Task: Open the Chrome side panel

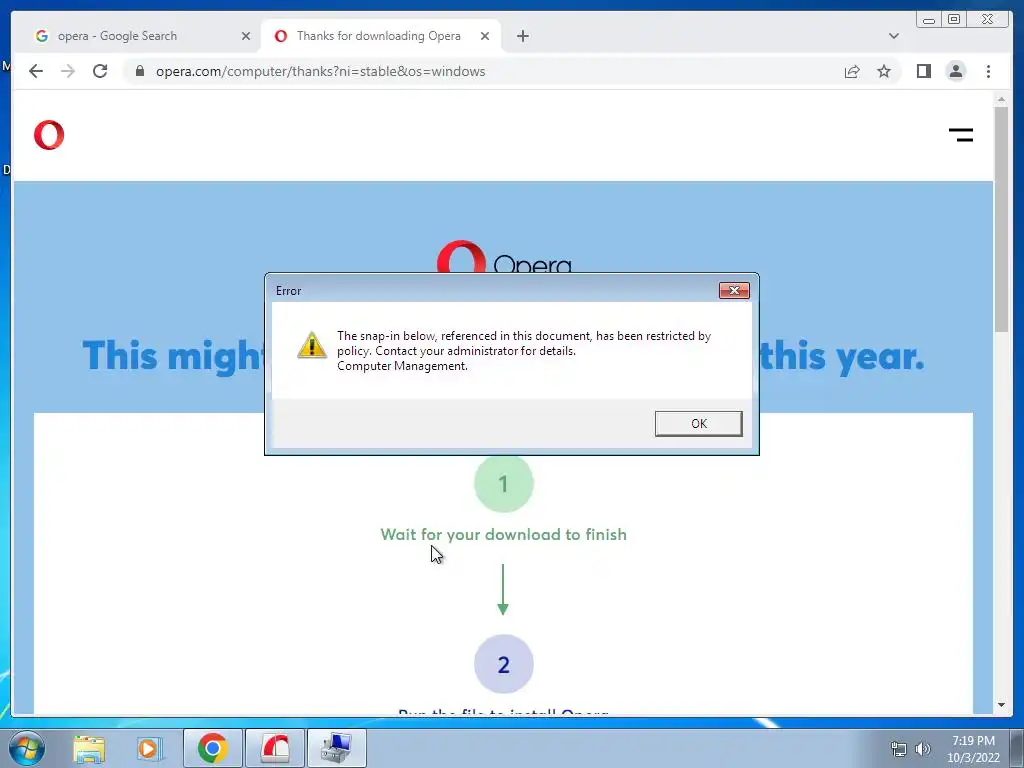Action: click(923, 71)
